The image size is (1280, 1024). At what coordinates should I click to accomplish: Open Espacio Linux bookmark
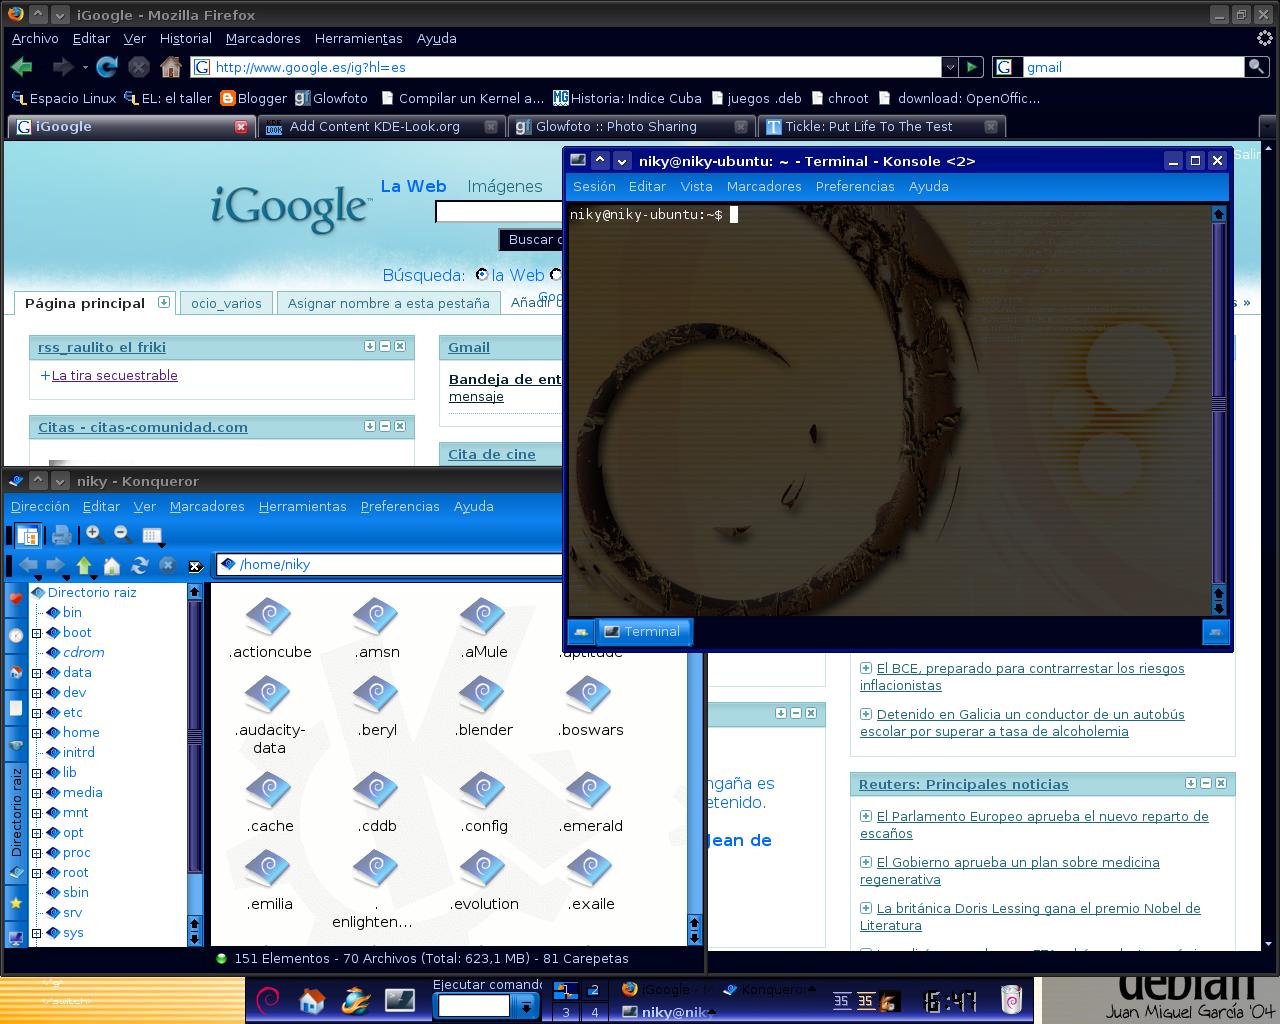pos(64,98)
